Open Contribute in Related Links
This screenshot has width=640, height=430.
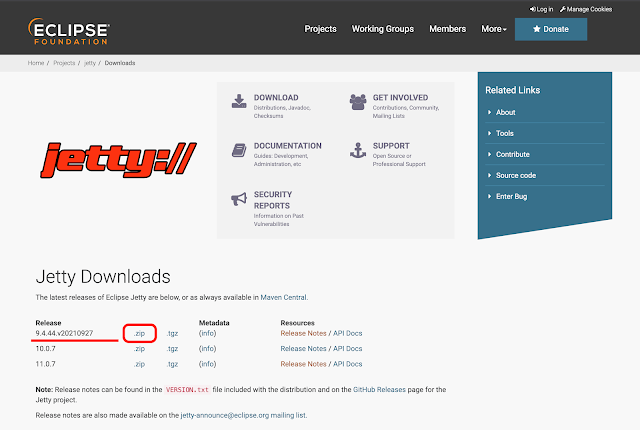513,154
